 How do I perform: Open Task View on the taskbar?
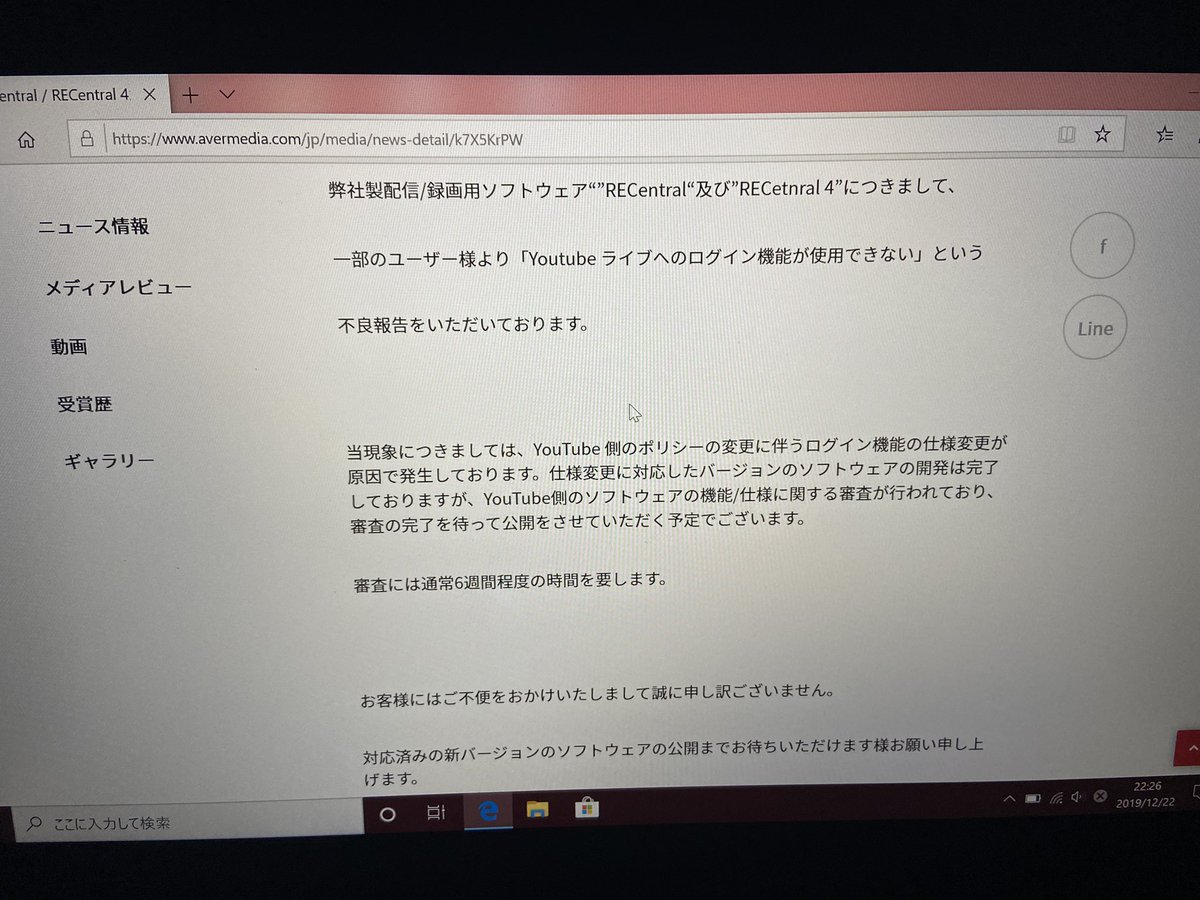click(x=436, y=812)
